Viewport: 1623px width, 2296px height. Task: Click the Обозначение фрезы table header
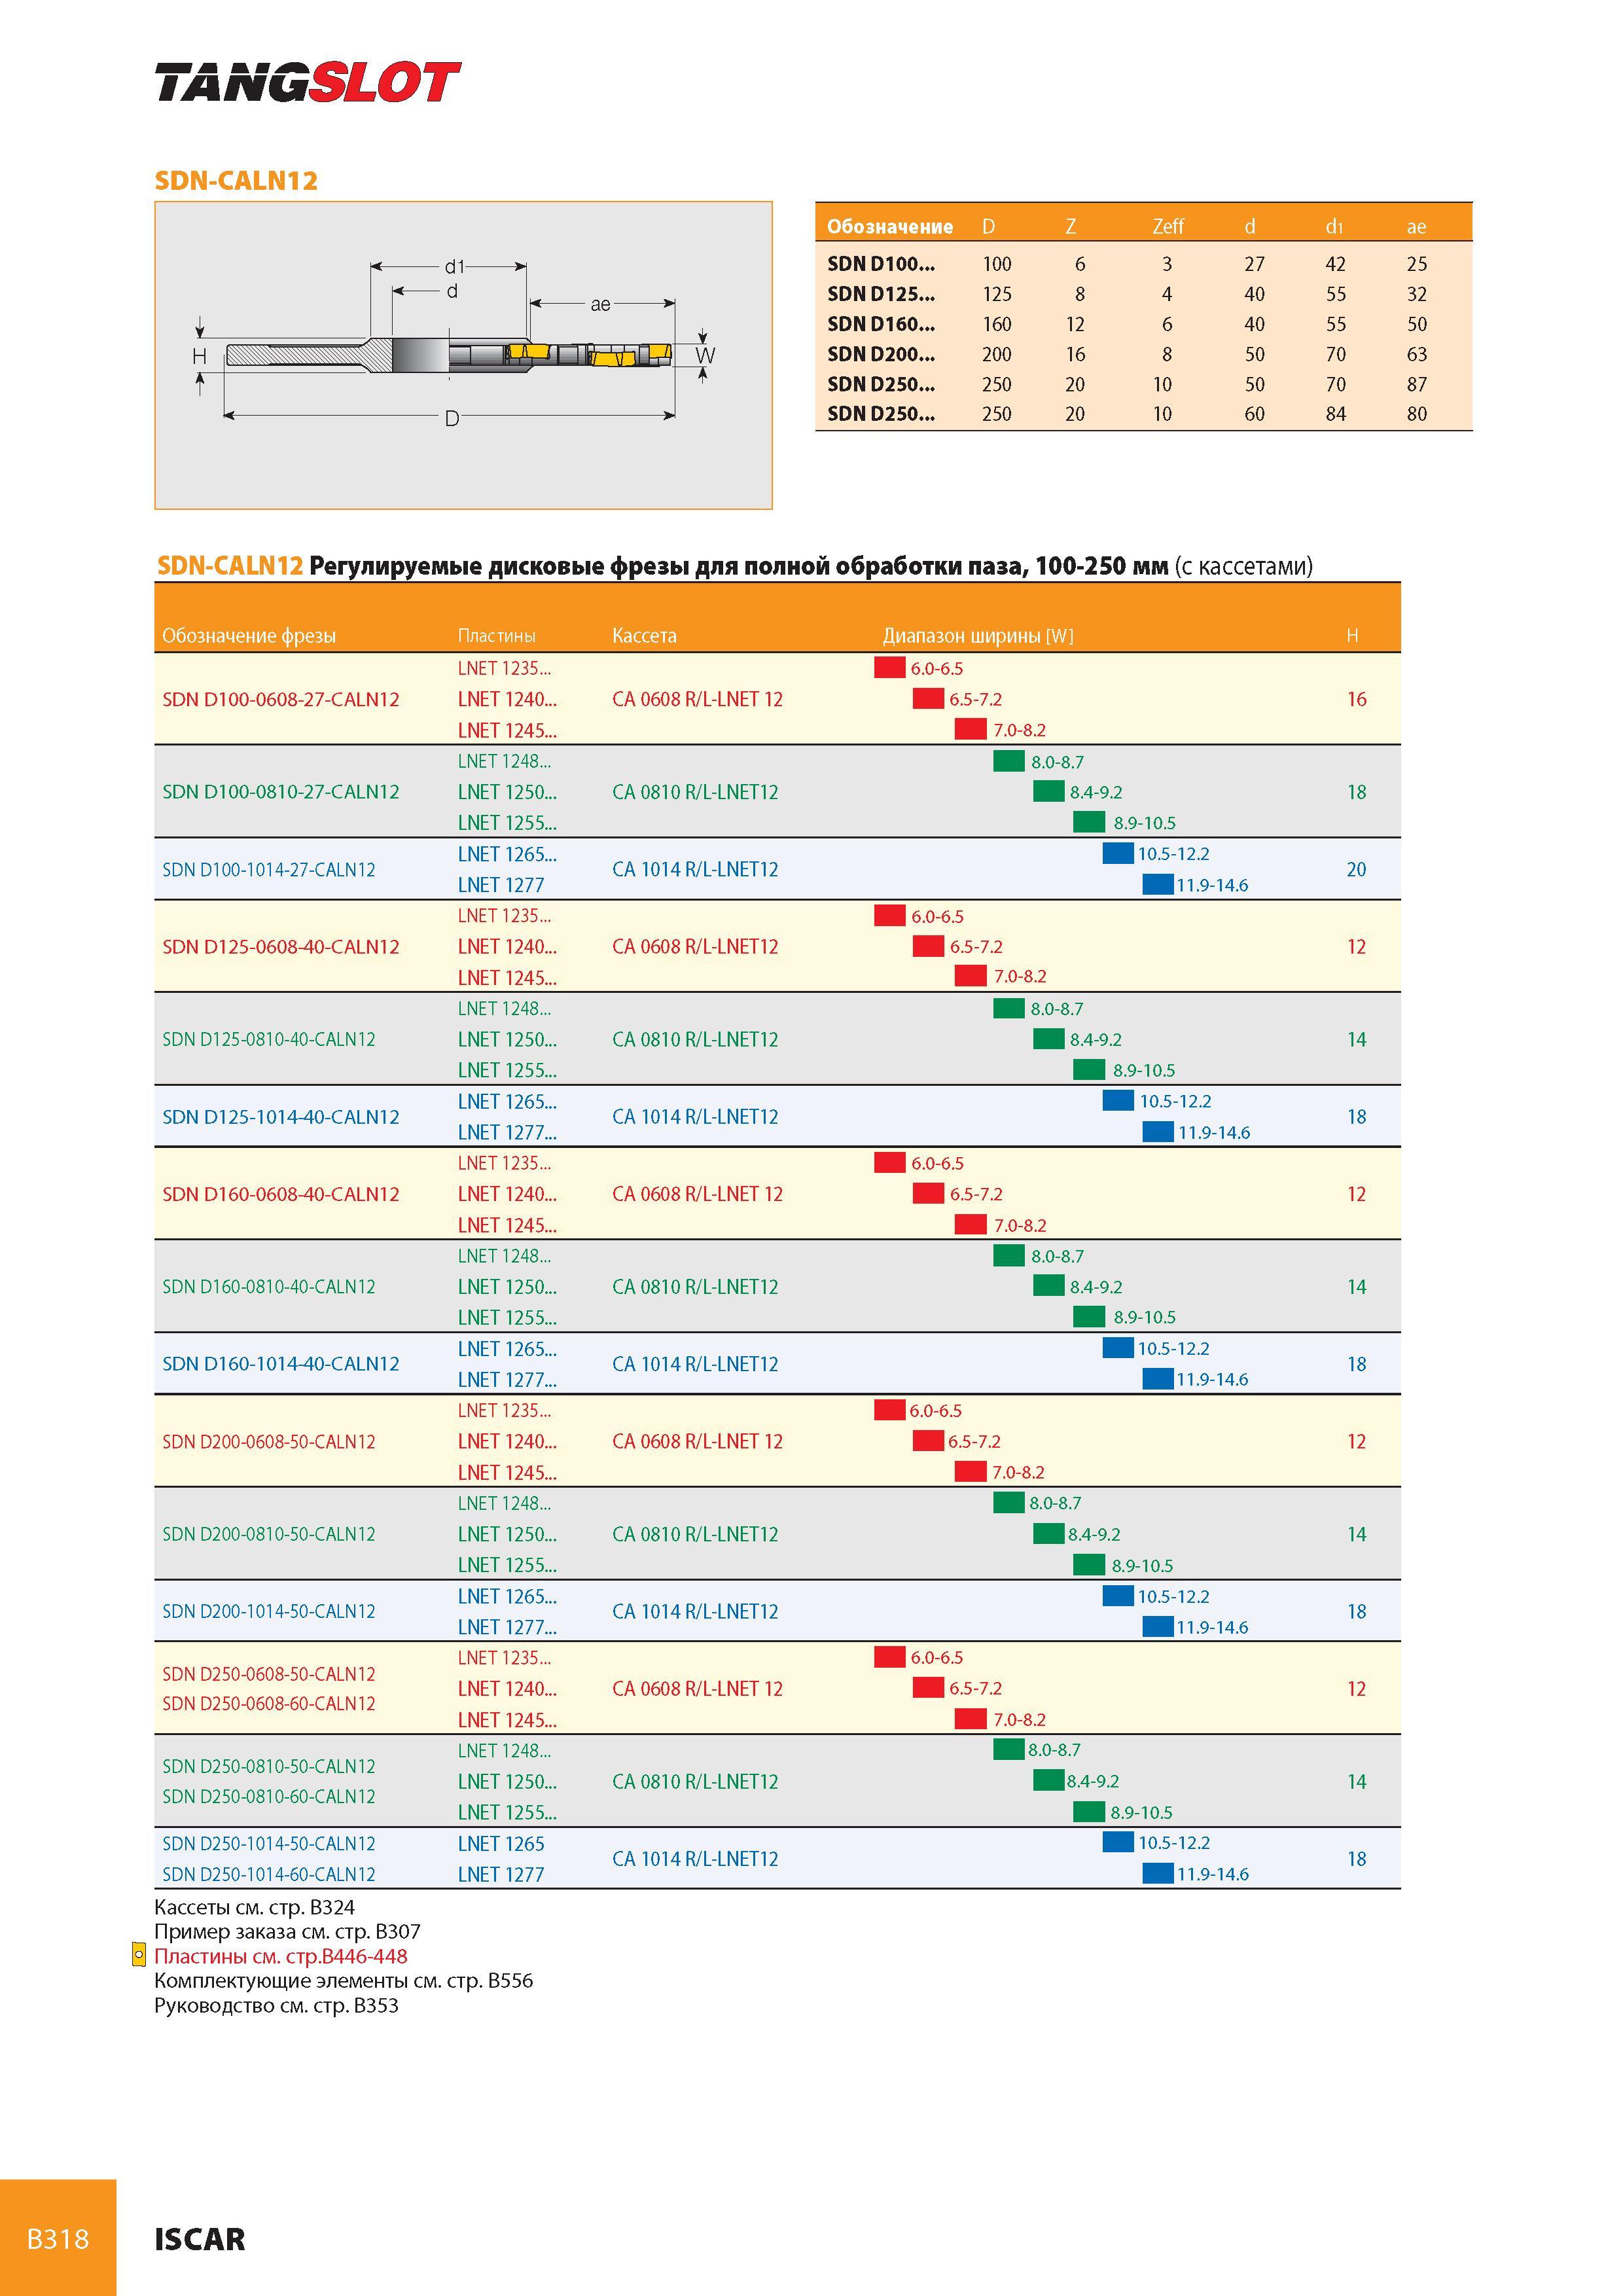(249, 636)
